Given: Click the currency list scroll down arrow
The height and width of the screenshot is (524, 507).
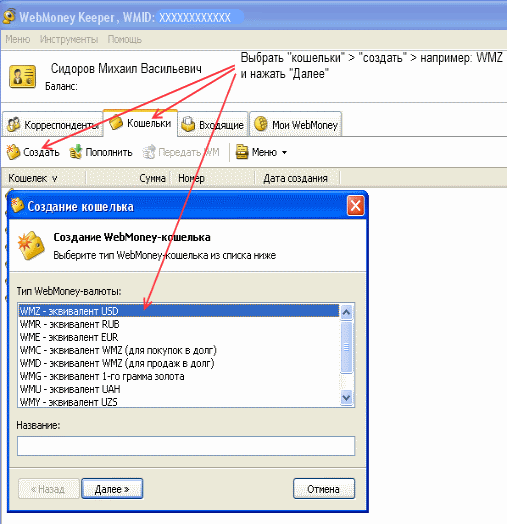Looking at the screenshot, I should tap(347, 398).
